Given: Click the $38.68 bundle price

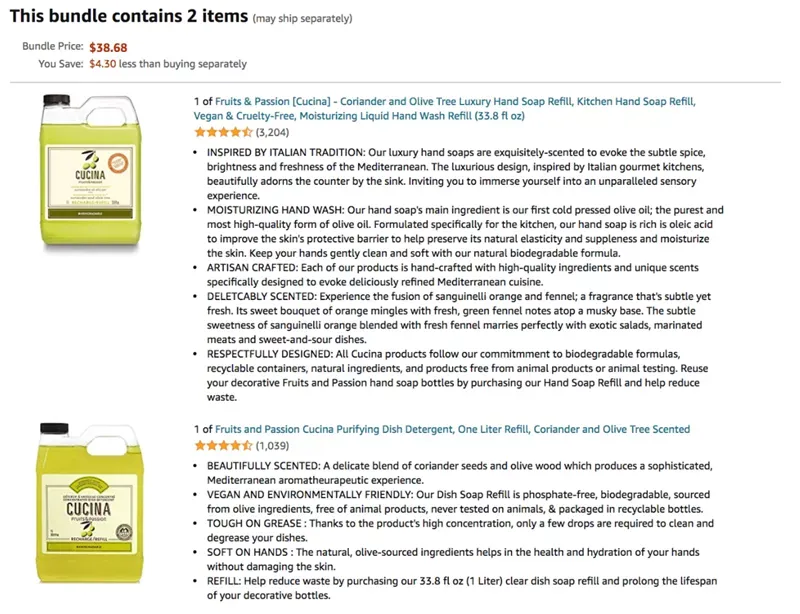Looking at the screenshot, I should pos(108,47).
